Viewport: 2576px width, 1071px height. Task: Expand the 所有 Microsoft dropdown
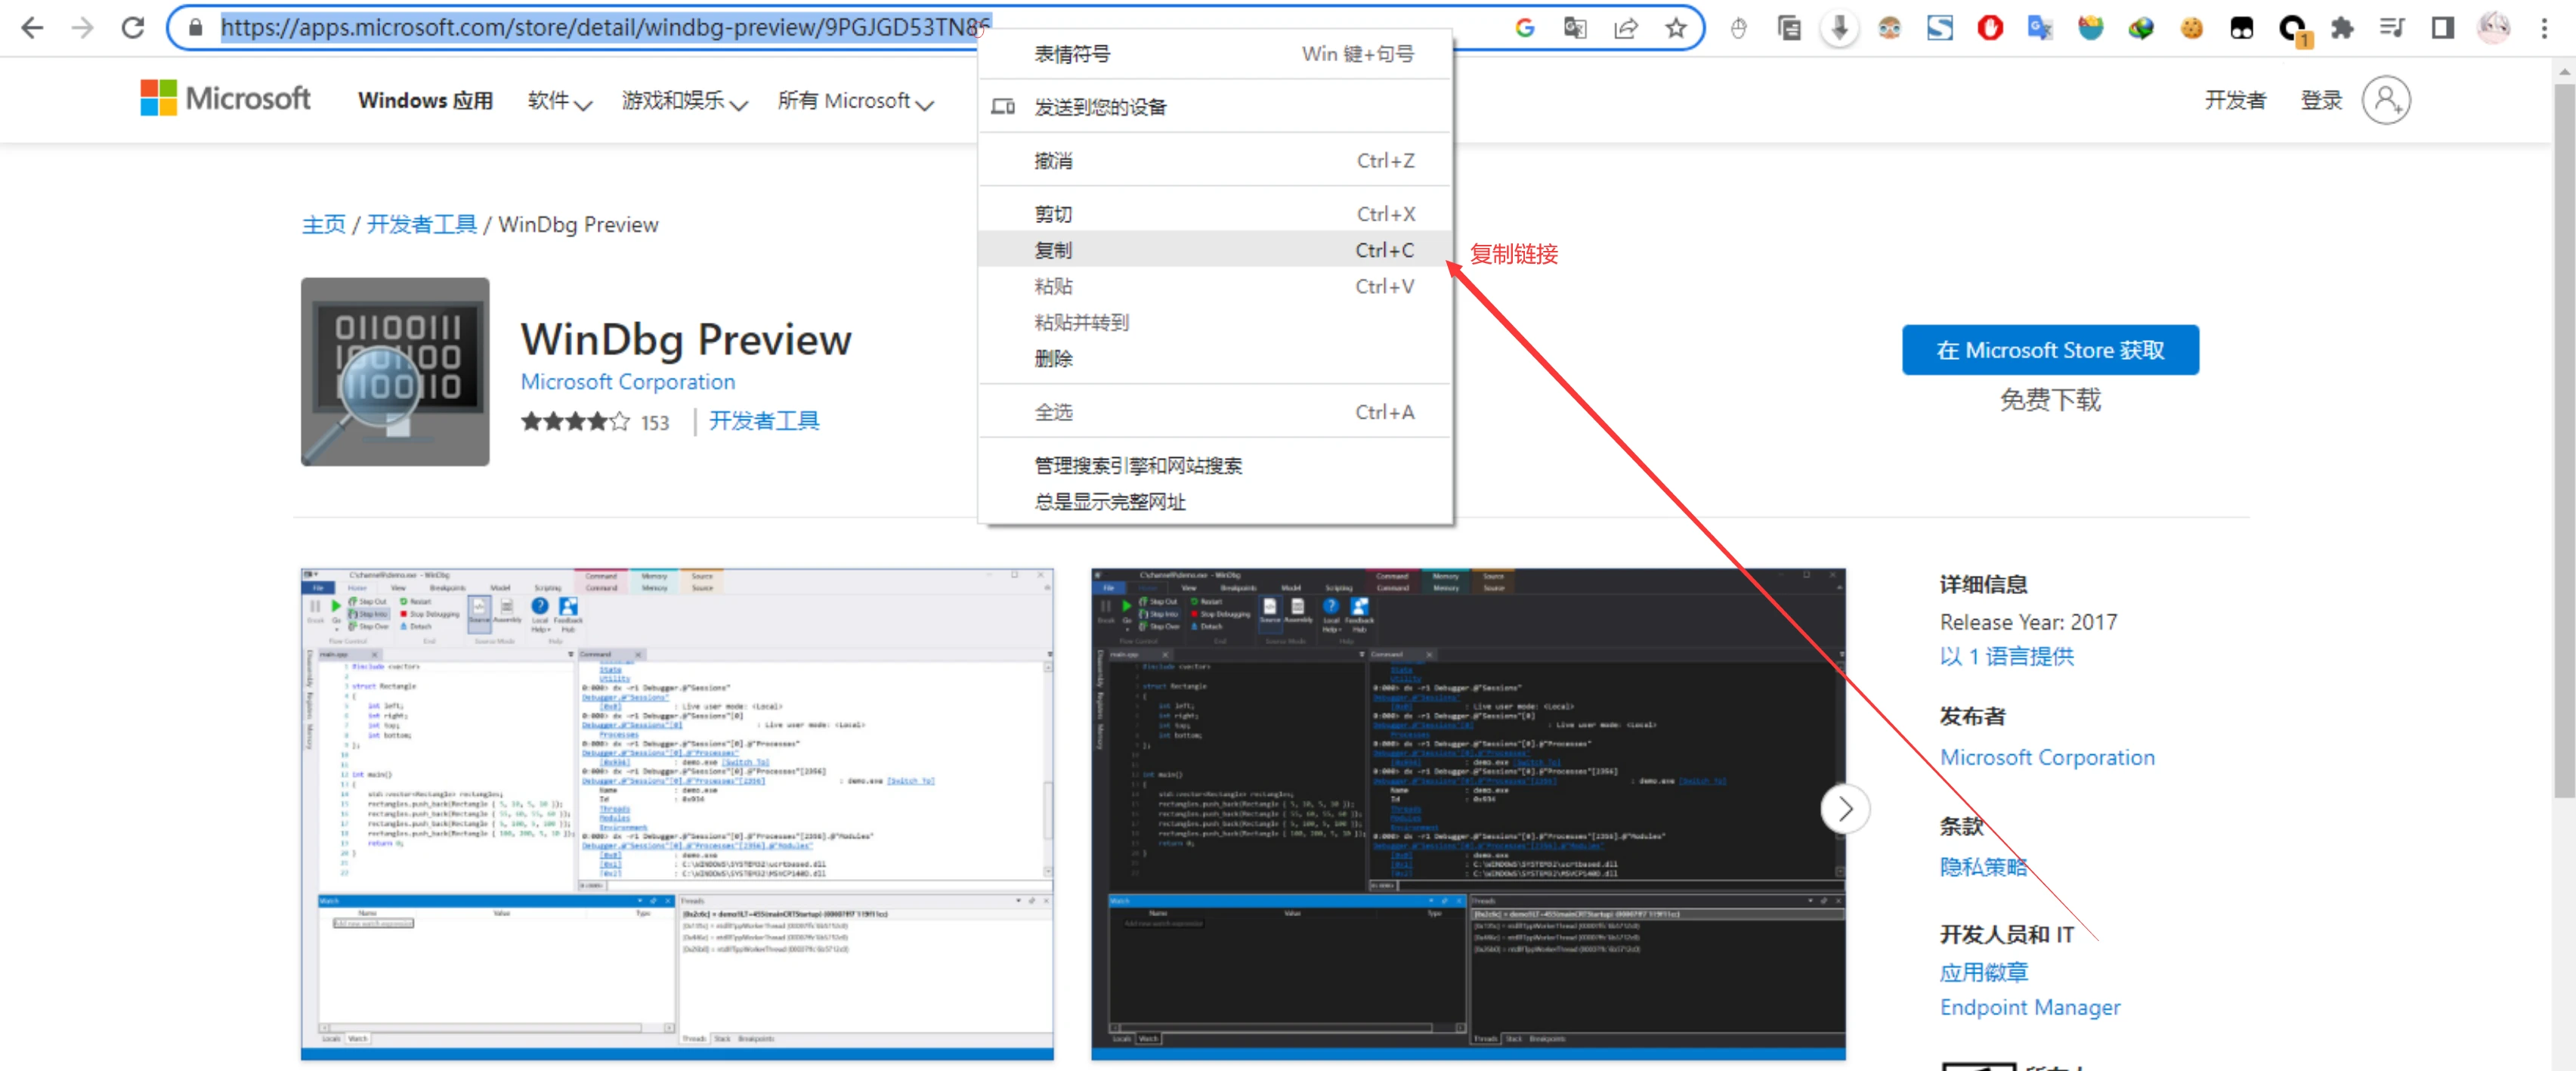856,100
